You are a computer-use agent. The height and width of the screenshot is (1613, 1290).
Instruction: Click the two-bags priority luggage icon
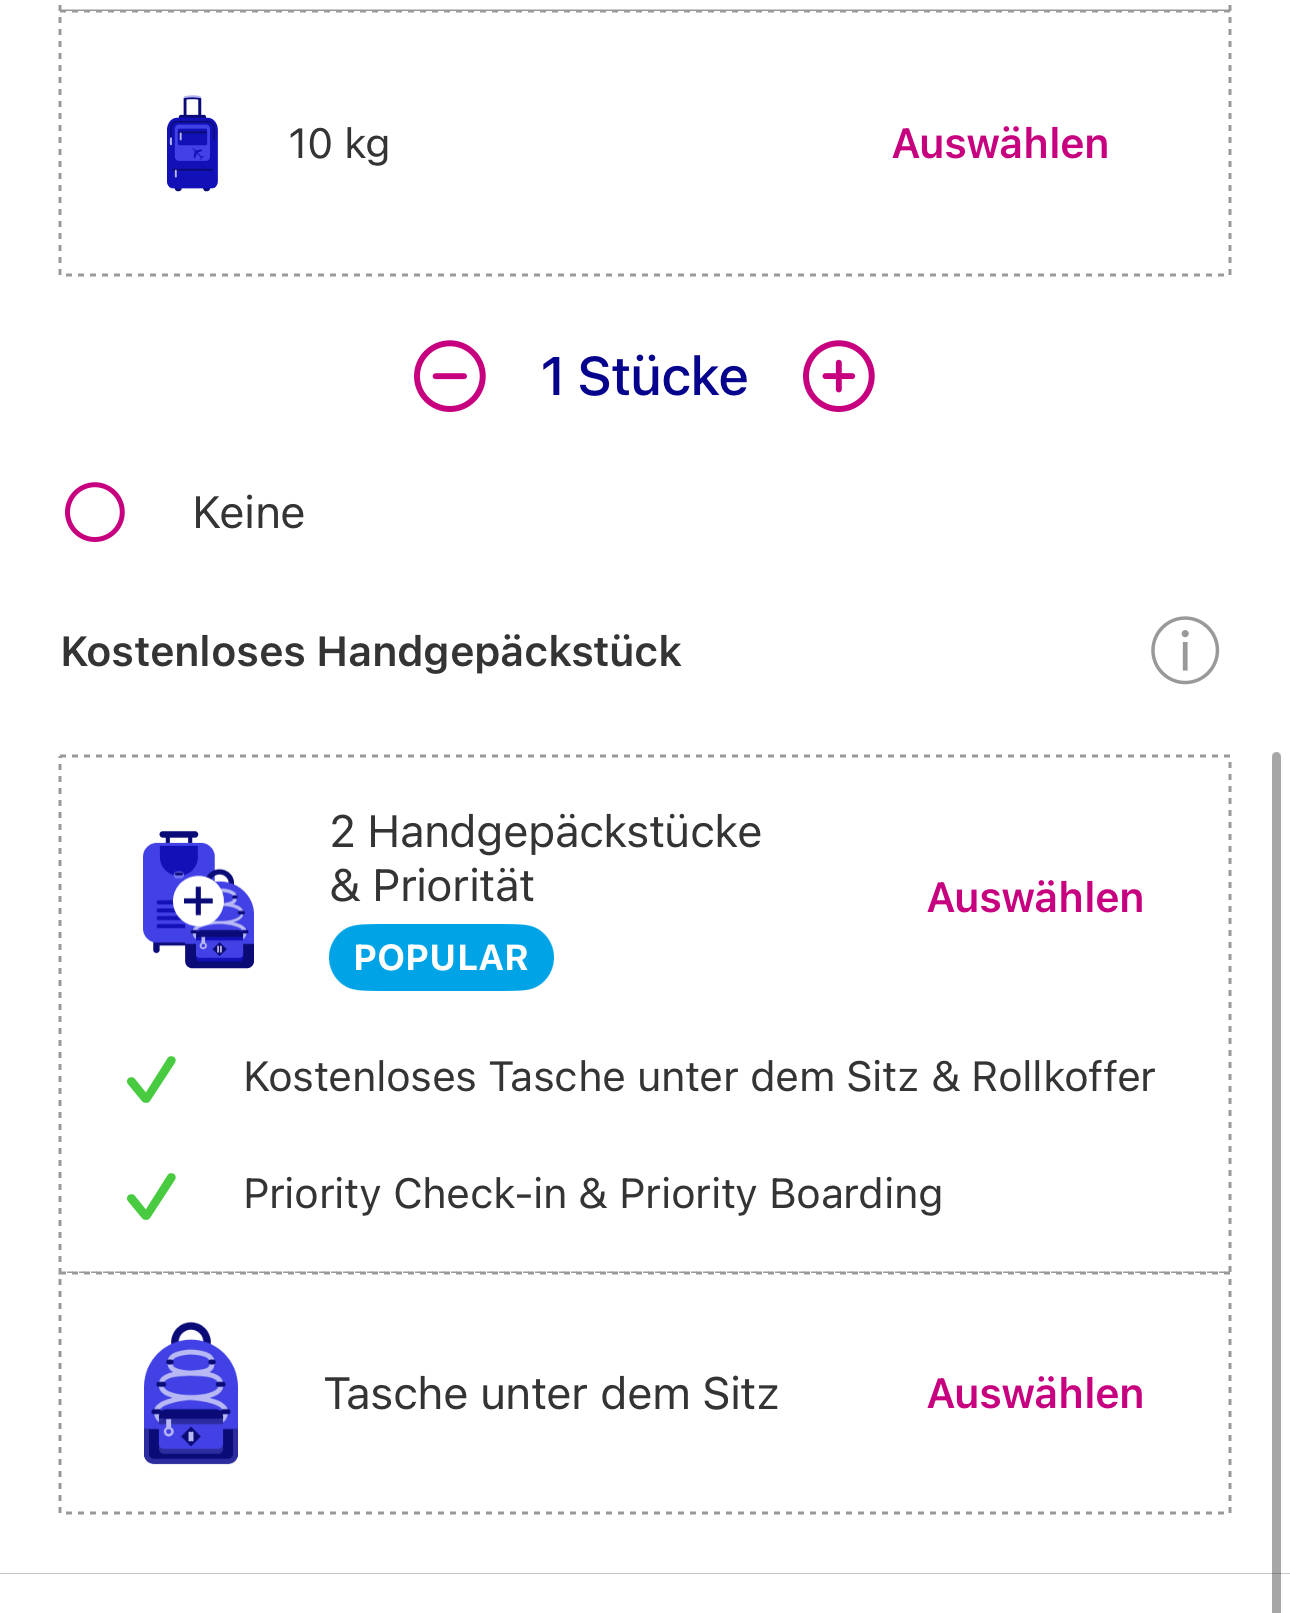198,899
